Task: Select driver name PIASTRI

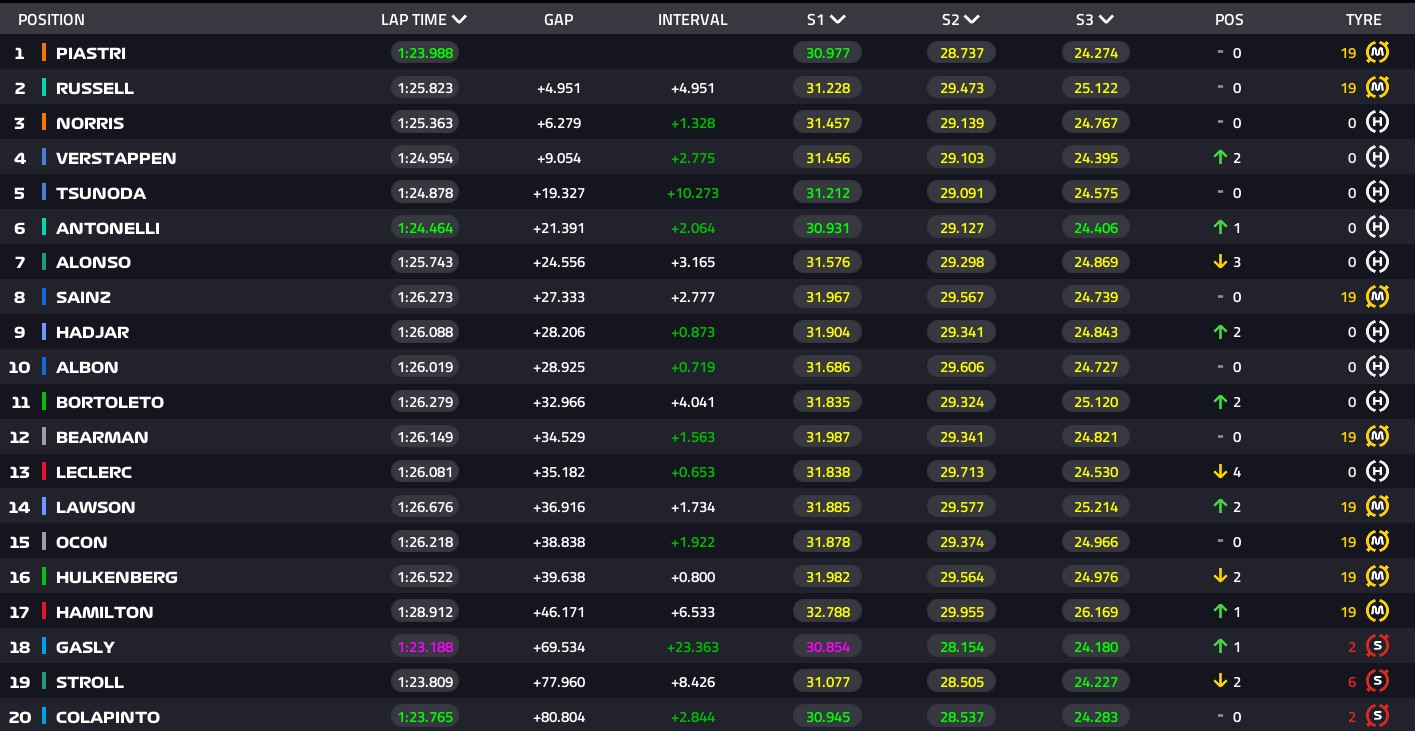Action: (x=90, y=53)
